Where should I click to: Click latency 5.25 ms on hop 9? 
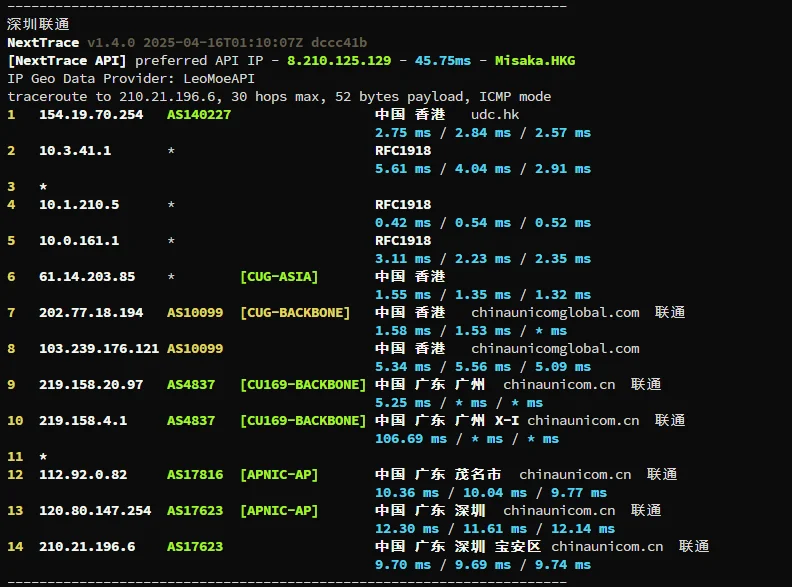(403, 403)
